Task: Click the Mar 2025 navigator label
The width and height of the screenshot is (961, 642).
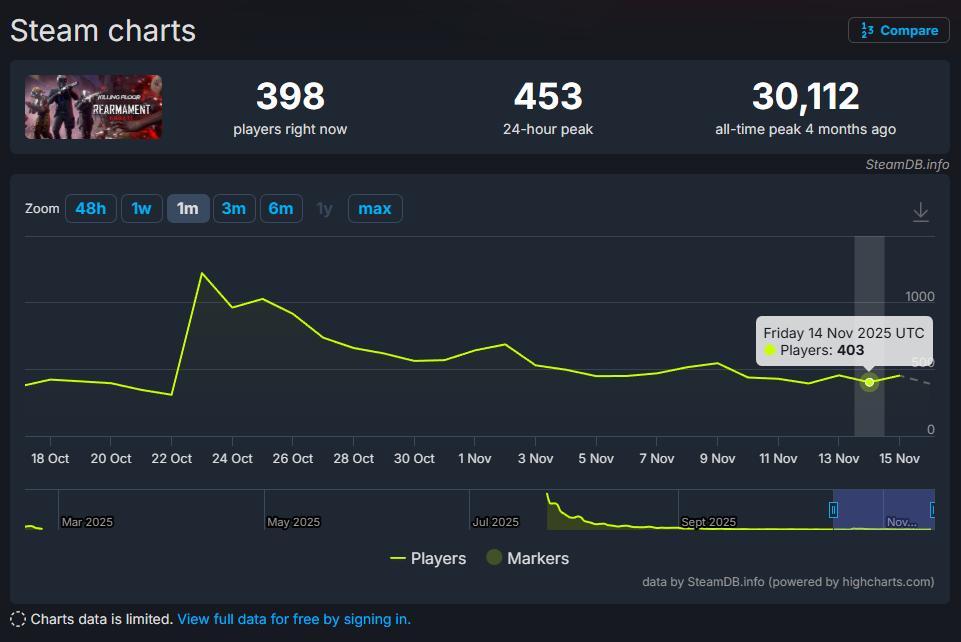Action: click(x=87, y=522)
